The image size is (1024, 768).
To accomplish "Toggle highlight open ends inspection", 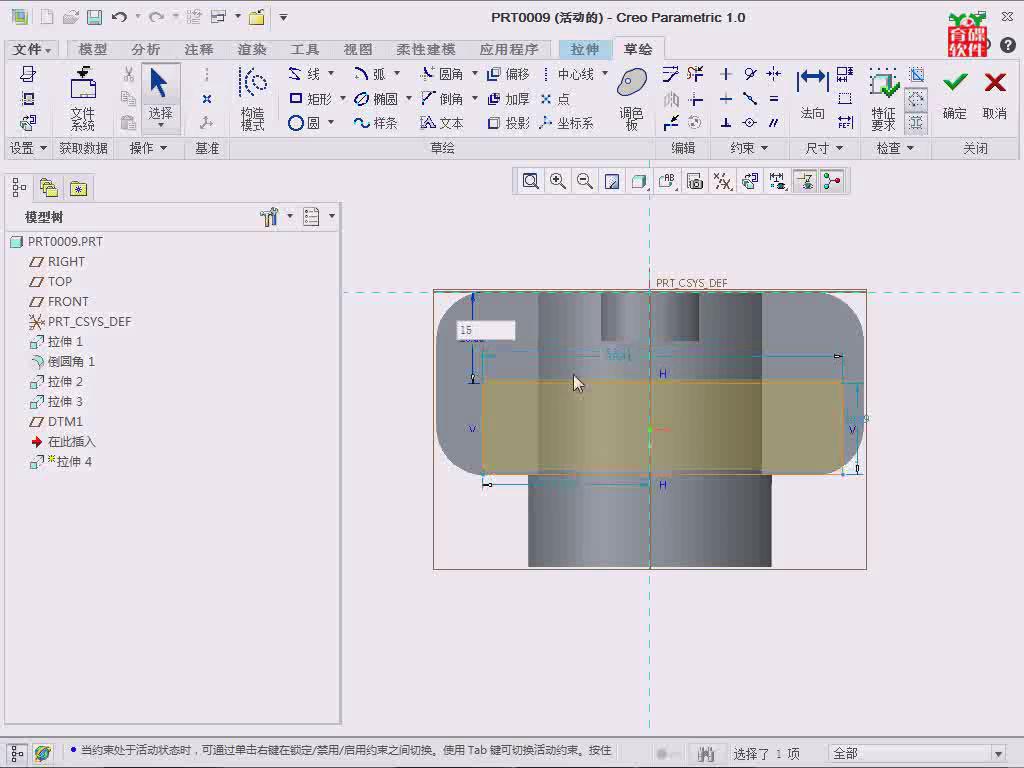I will click(916, 99).
